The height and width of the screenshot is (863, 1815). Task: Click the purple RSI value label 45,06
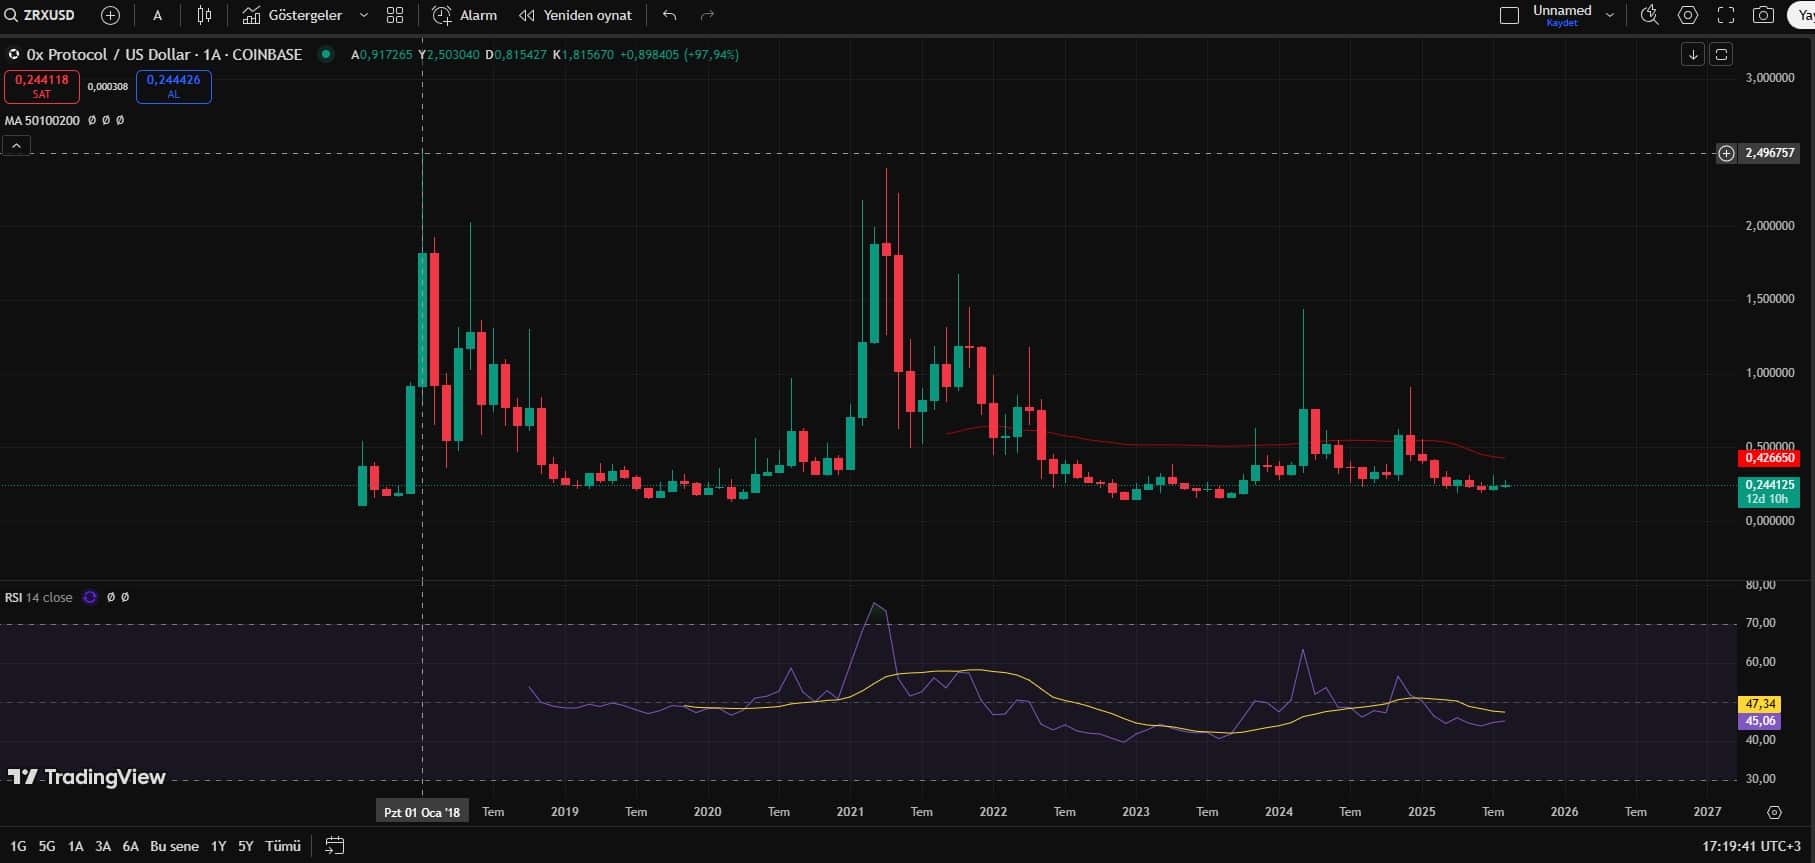[1760, 721]
